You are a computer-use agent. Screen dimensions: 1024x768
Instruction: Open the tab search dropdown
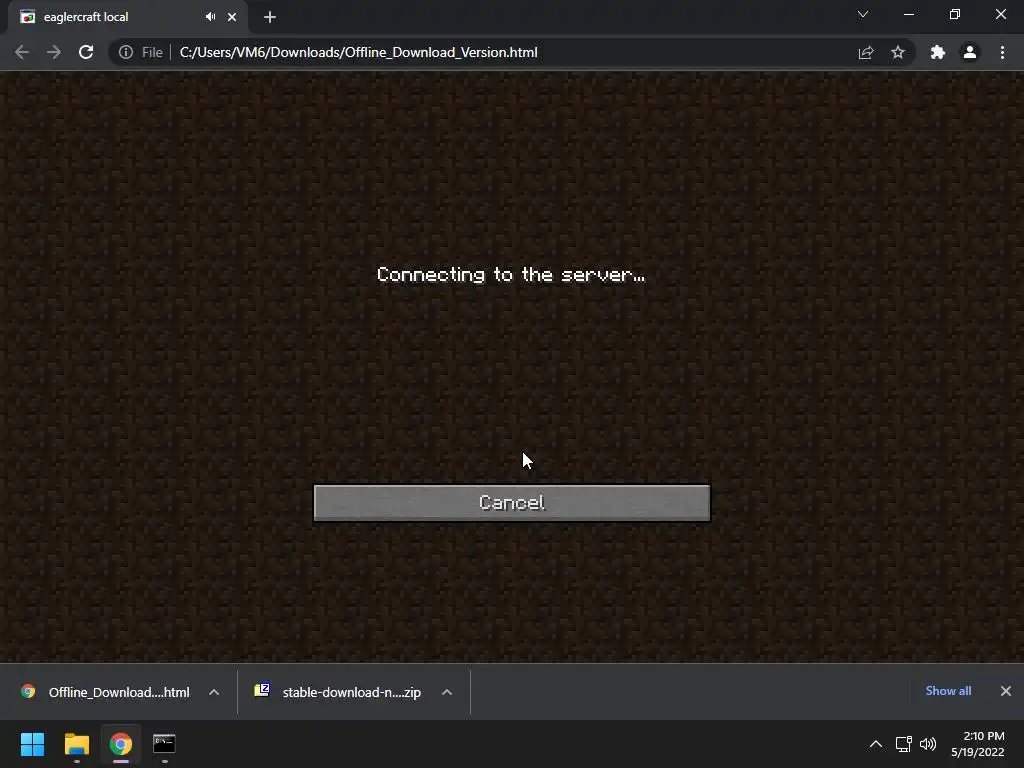(863, 14)
